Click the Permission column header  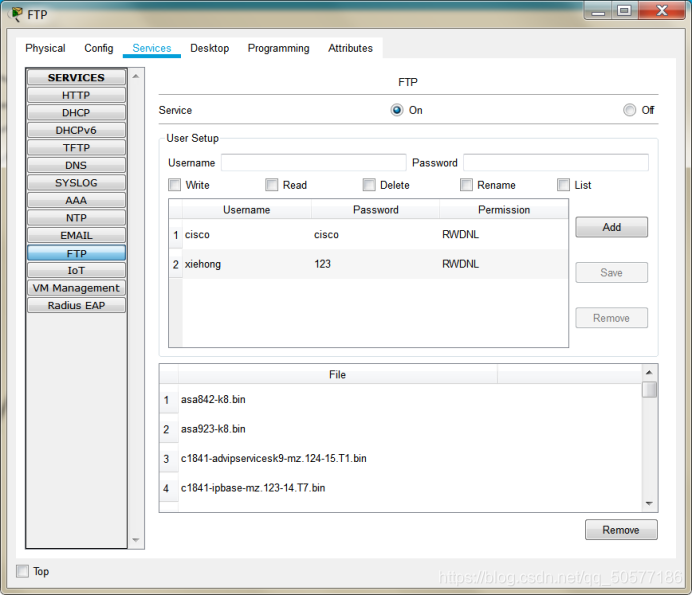[504, 210]
